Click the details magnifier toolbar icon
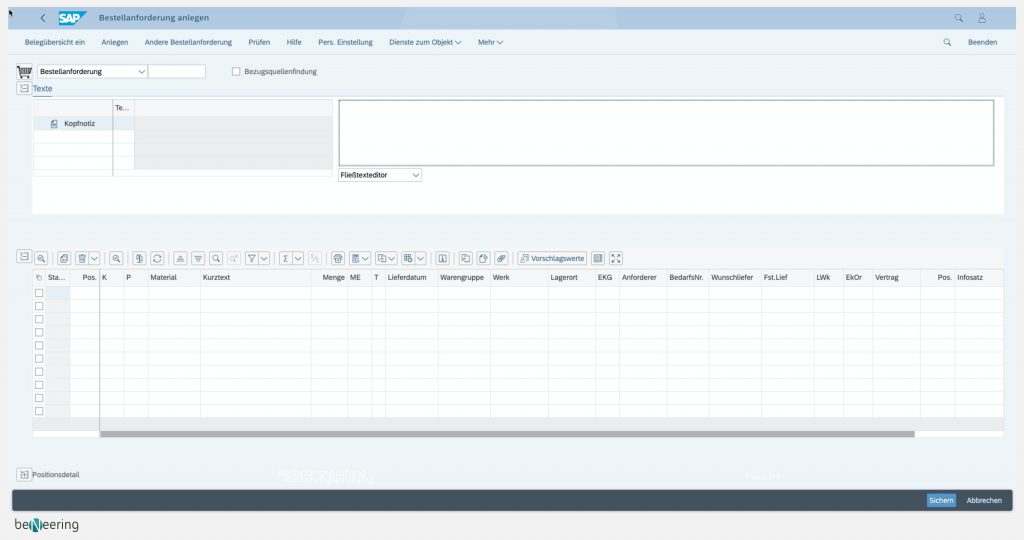1024x540 pixels. point(41,259)
